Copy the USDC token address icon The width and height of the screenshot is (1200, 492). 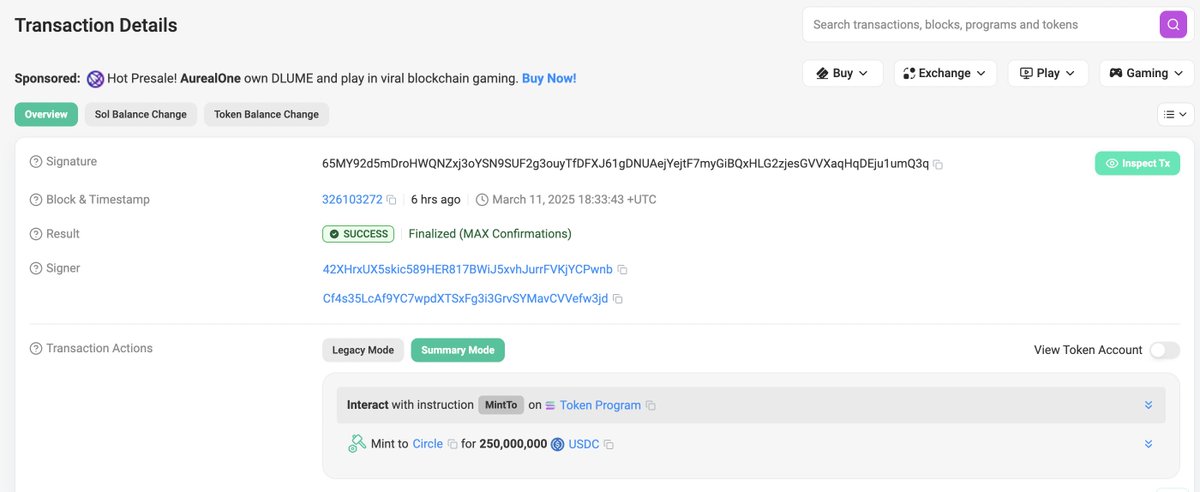[x=608, y=444]
